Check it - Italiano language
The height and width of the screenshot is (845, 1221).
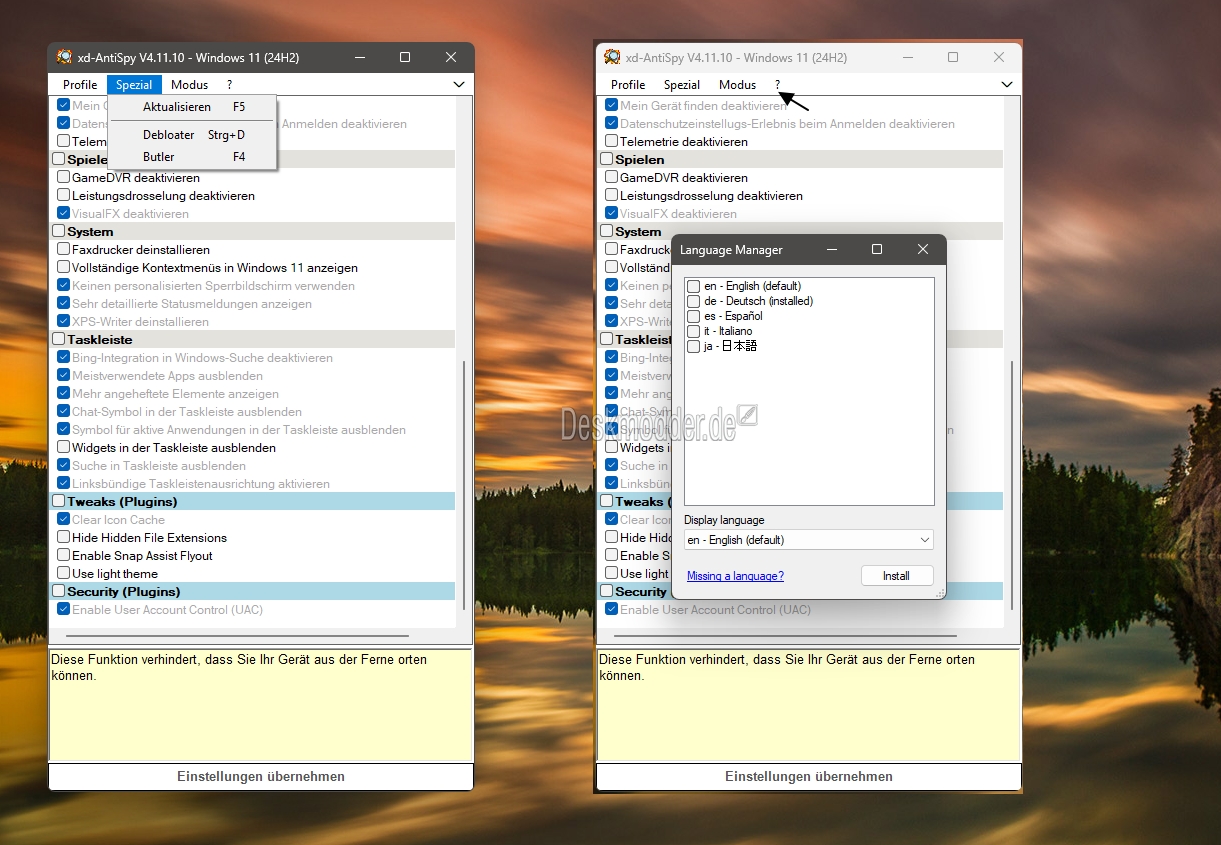coord(693,331)
